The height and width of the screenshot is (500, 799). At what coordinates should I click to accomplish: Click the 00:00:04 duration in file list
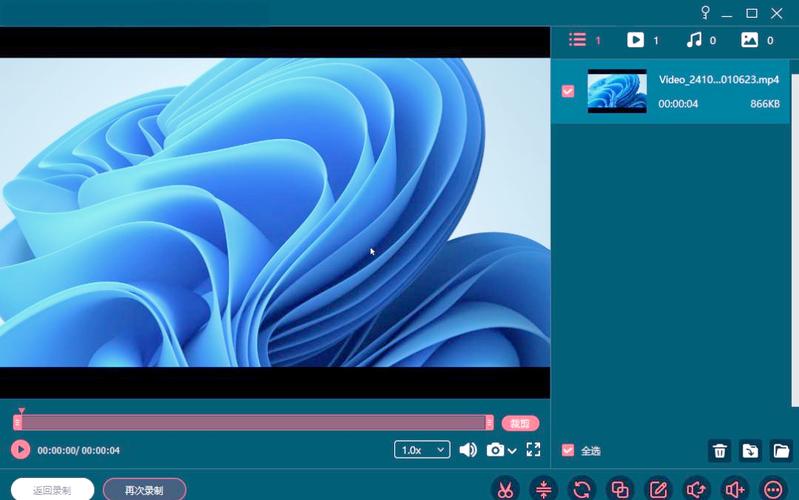click(678, 104)
